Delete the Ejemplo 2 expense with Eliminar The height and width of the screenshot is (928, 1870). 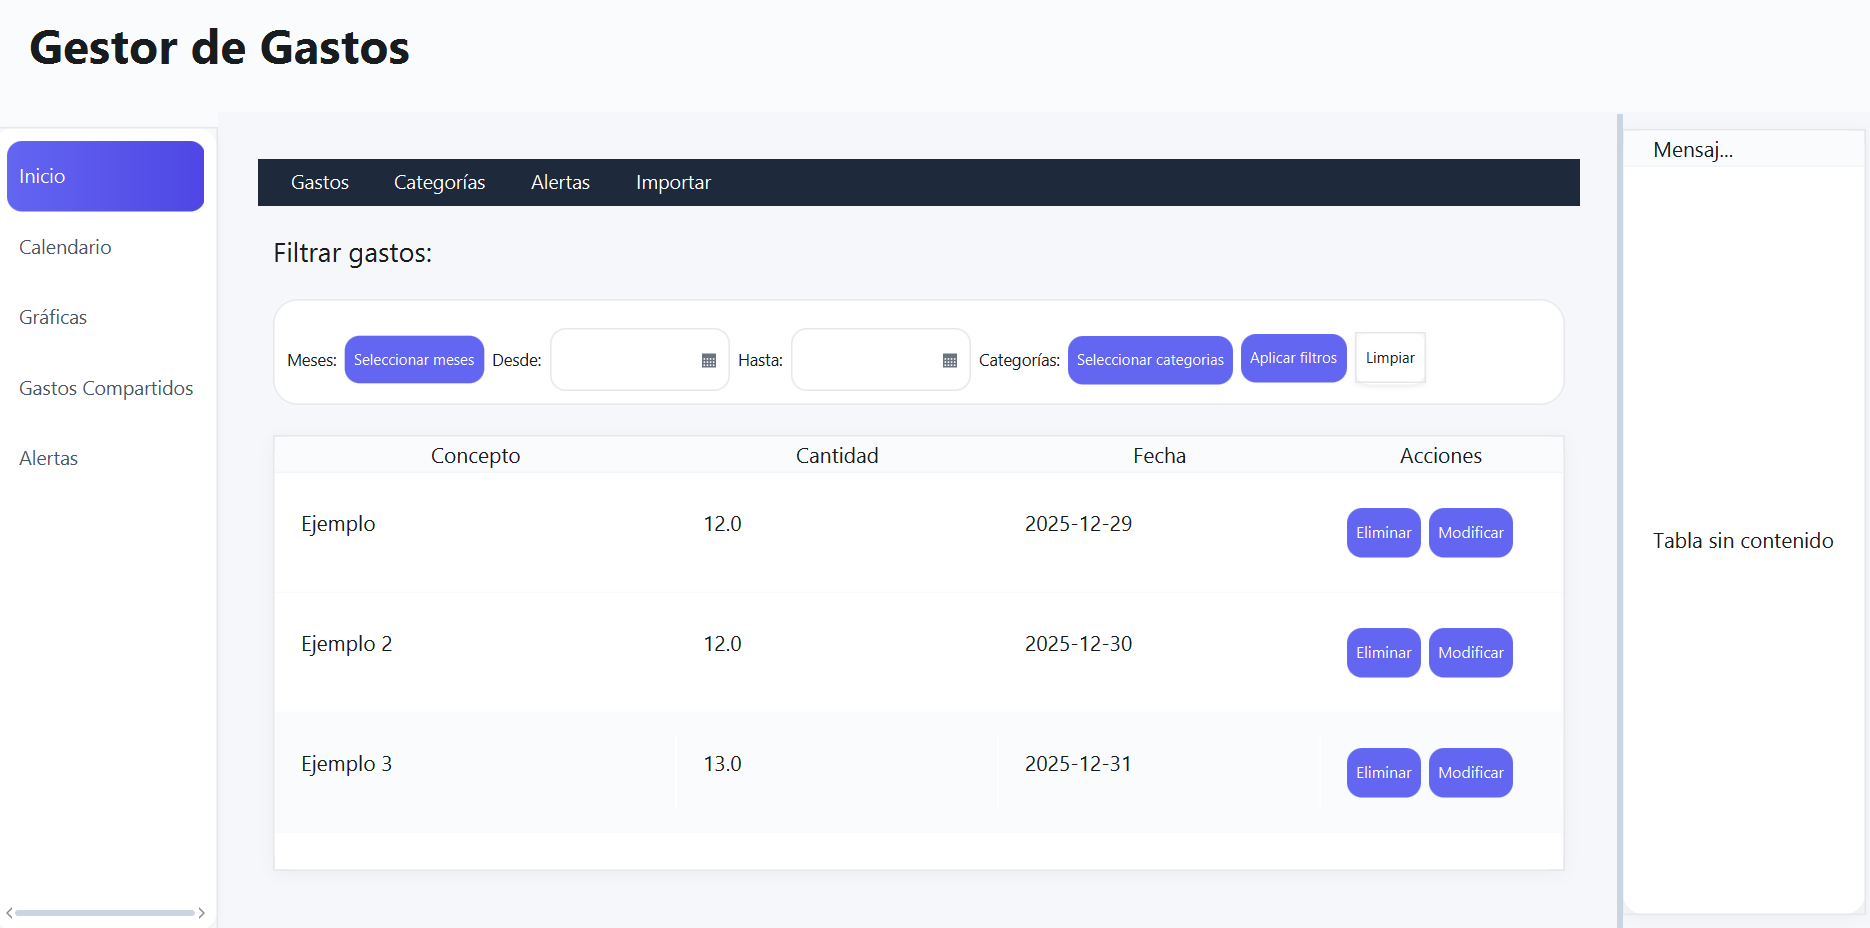pyautogui.click(x=1383, y=653)
